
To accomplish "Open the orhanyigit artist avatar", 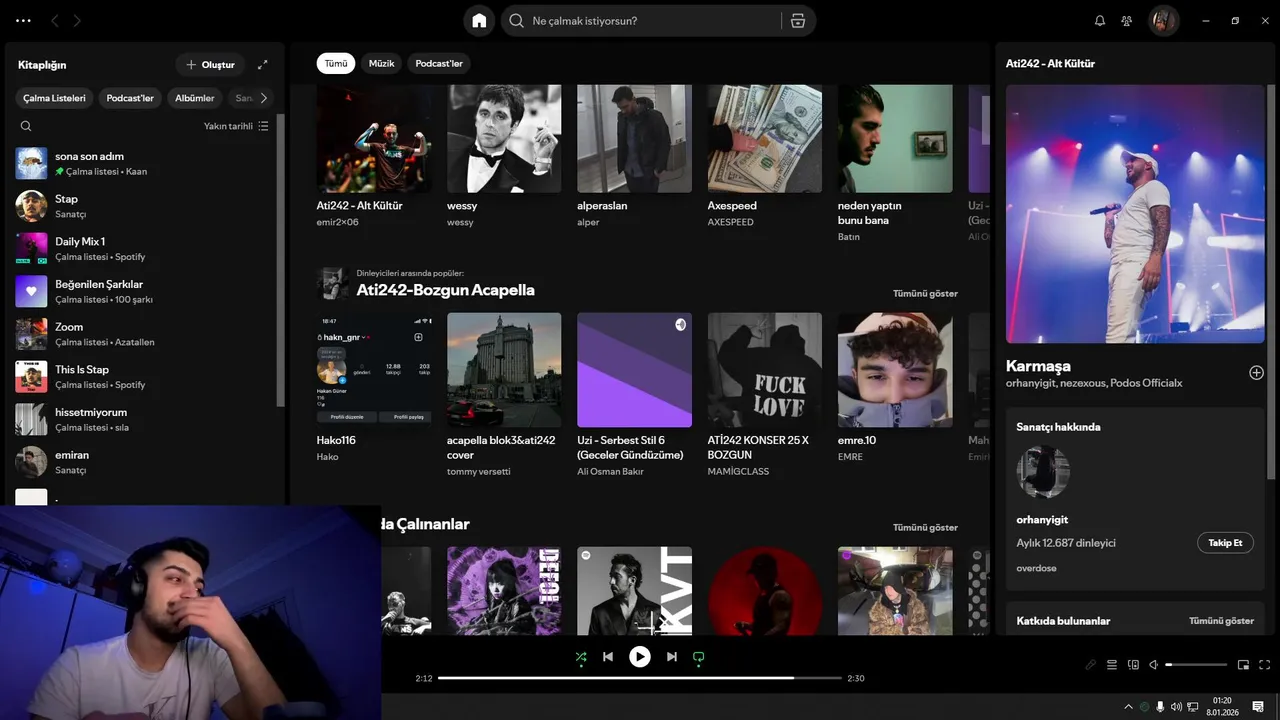I will click(1043, 472).
